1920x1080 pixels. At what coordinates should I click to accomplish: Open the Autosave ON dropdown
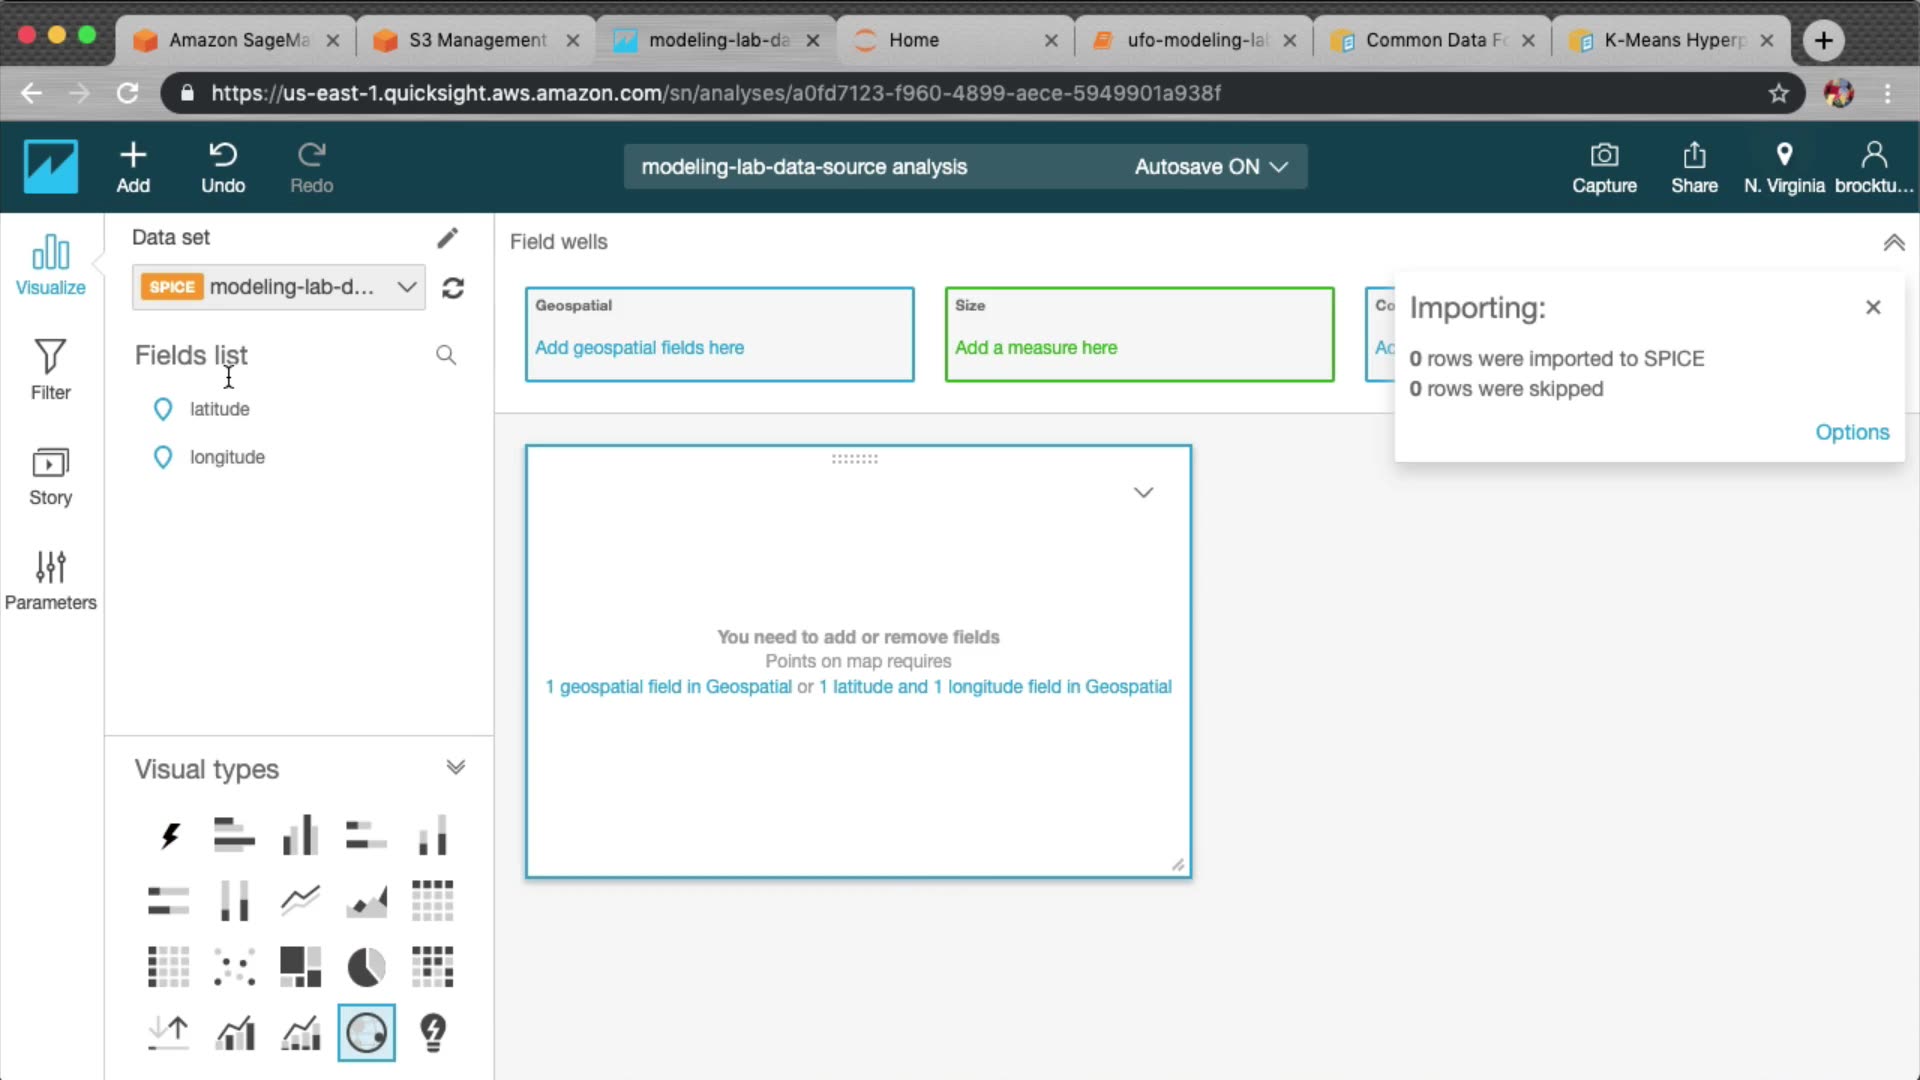pyautogui.click(x=1210, y=167)
